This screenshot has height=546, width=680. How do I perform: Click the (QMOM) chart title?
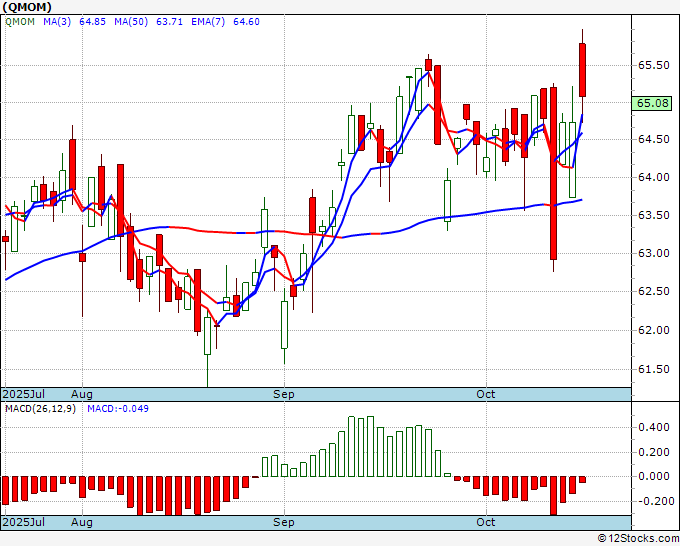pyautogui.click(x=27, y=7)
